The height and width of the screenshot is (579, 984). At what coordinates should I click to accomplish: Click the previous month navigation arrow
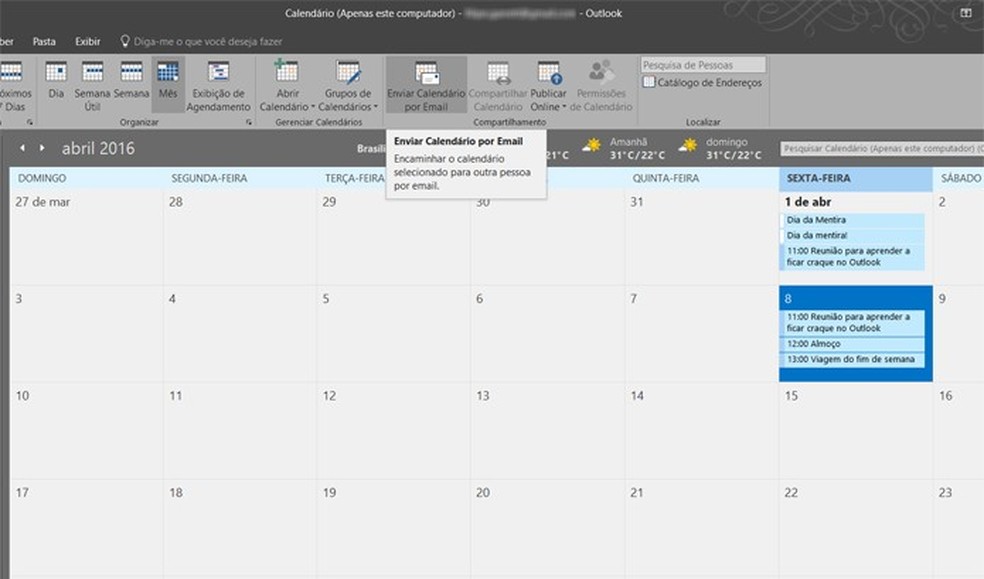[25, 146]
